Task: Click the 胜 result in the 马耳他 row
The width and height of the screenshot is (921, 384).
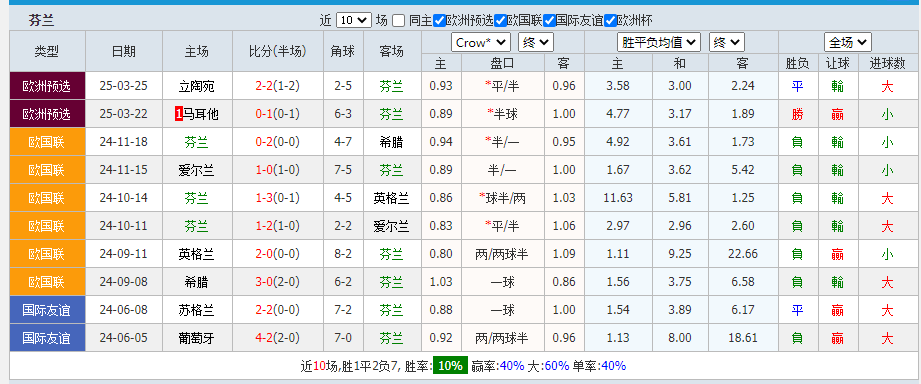Action: (x=797, y=114)
